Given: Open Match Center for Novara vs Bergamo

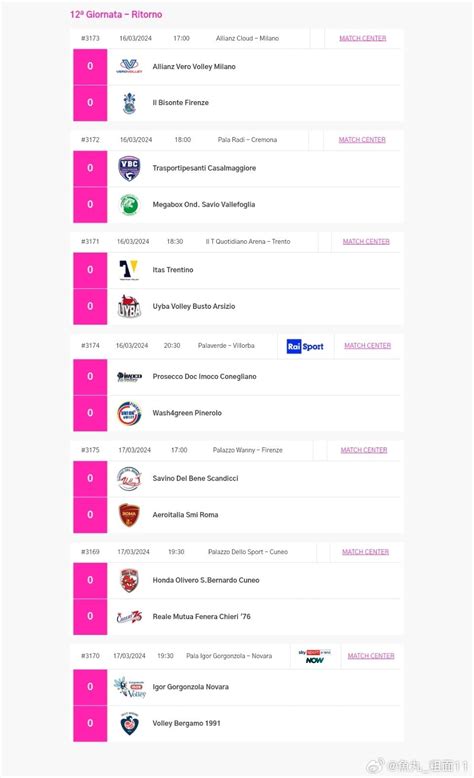Looking at the screenshot, I should [x=371, y=656].
